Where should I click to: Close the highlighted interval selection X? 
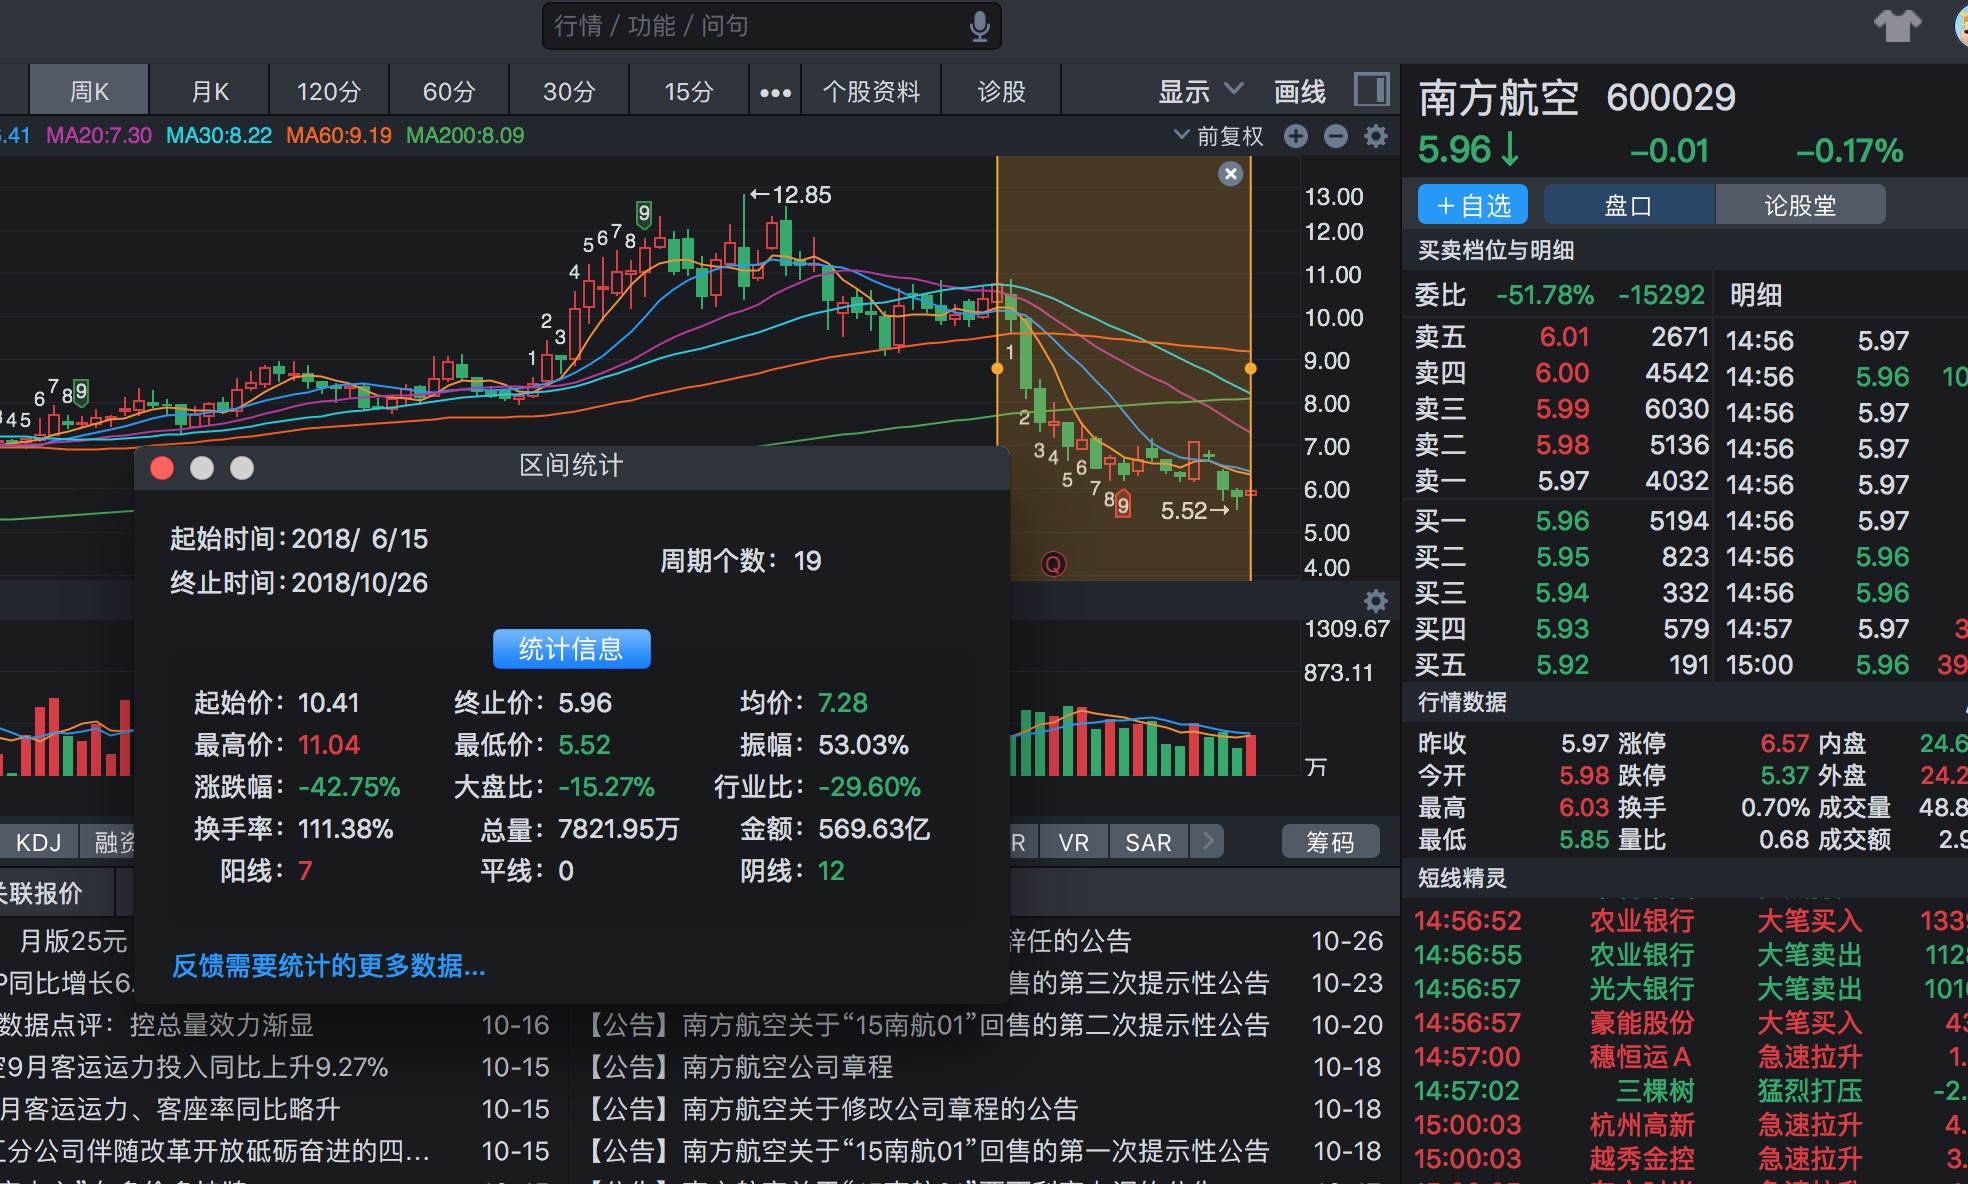[x=1231, y=174]
